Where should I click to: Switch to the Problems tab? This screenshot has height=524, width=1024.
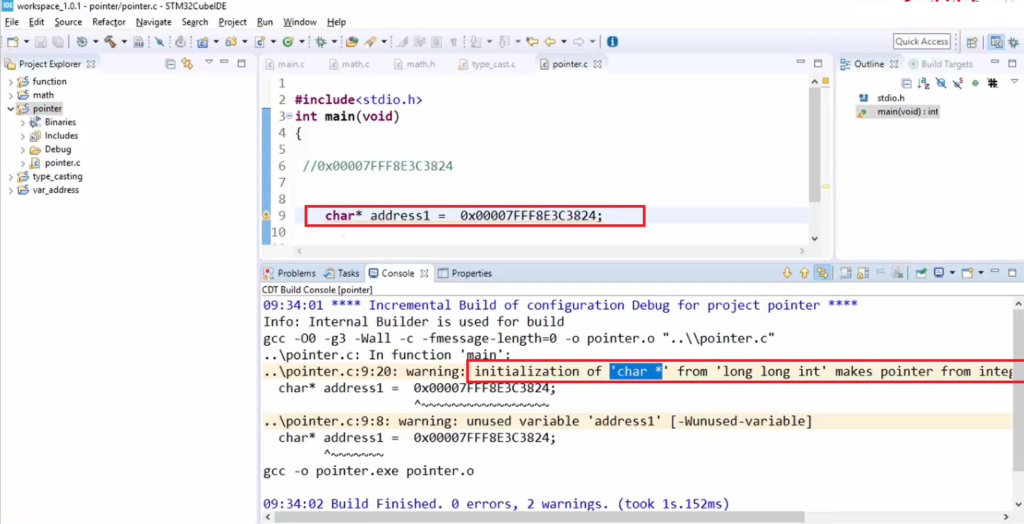coord(290,273)
